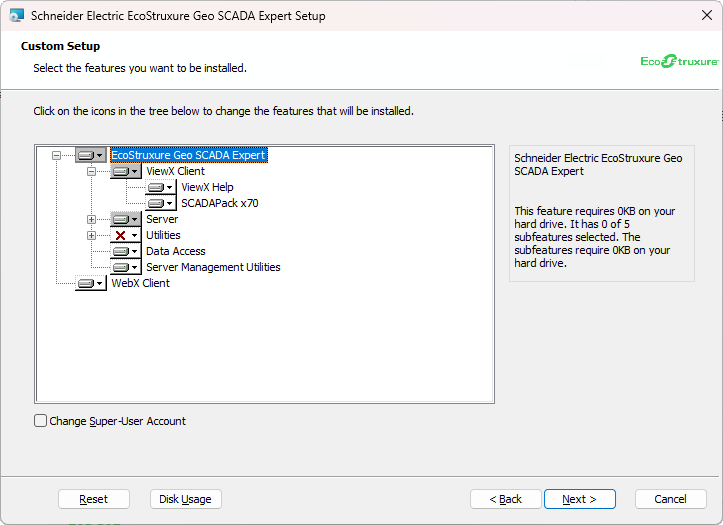Open the Data Access feature icon
The width and height of the screenshot is (723, 525).
click(x=125, y=251)
